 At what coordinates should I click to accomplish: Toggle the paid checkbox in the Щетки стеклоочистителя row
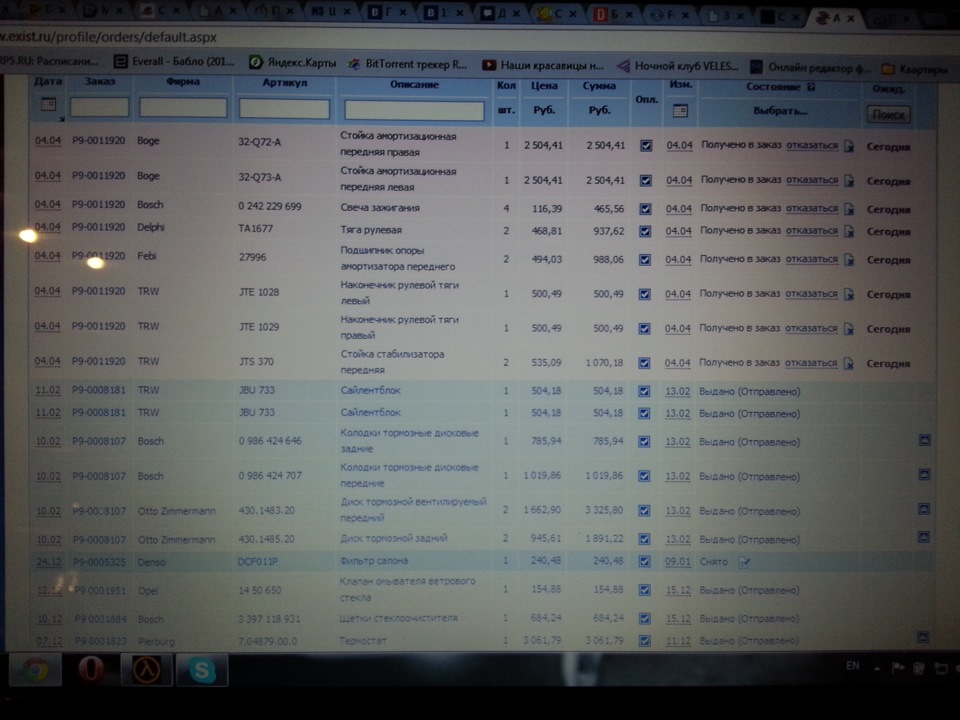click(645, 619)
